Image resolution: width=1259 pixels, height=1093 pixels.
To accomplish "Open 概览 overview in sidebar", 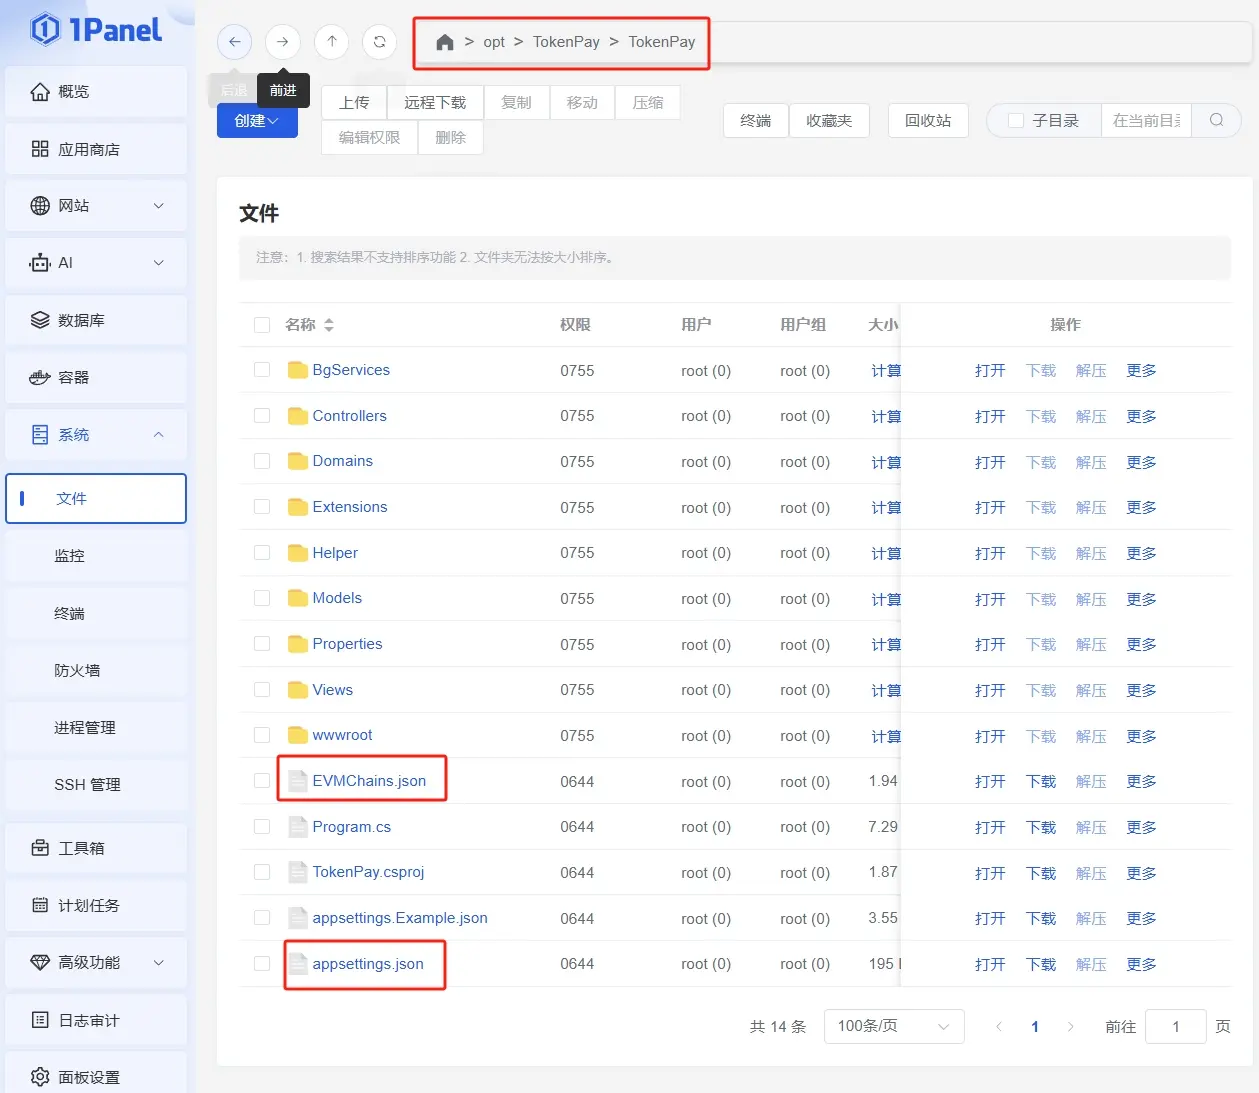I will pyautogui.click(x=96, y=92).
